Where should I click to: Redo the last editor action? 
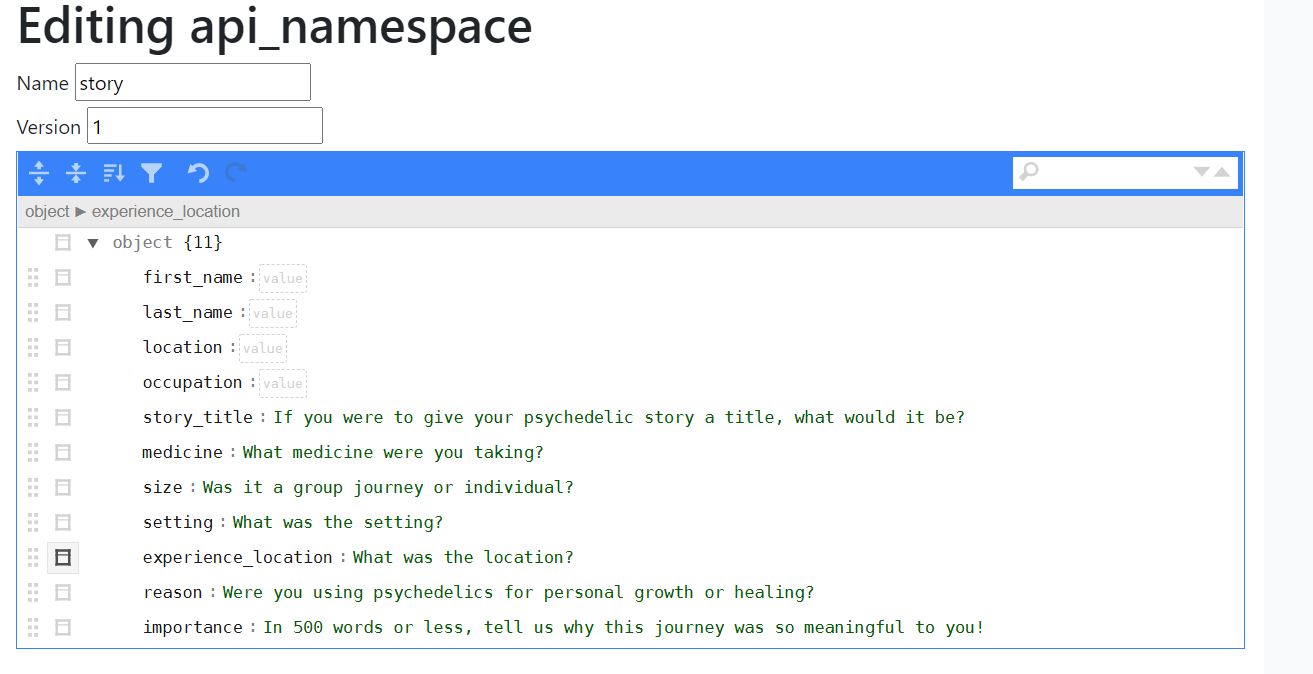pos(235,173)
